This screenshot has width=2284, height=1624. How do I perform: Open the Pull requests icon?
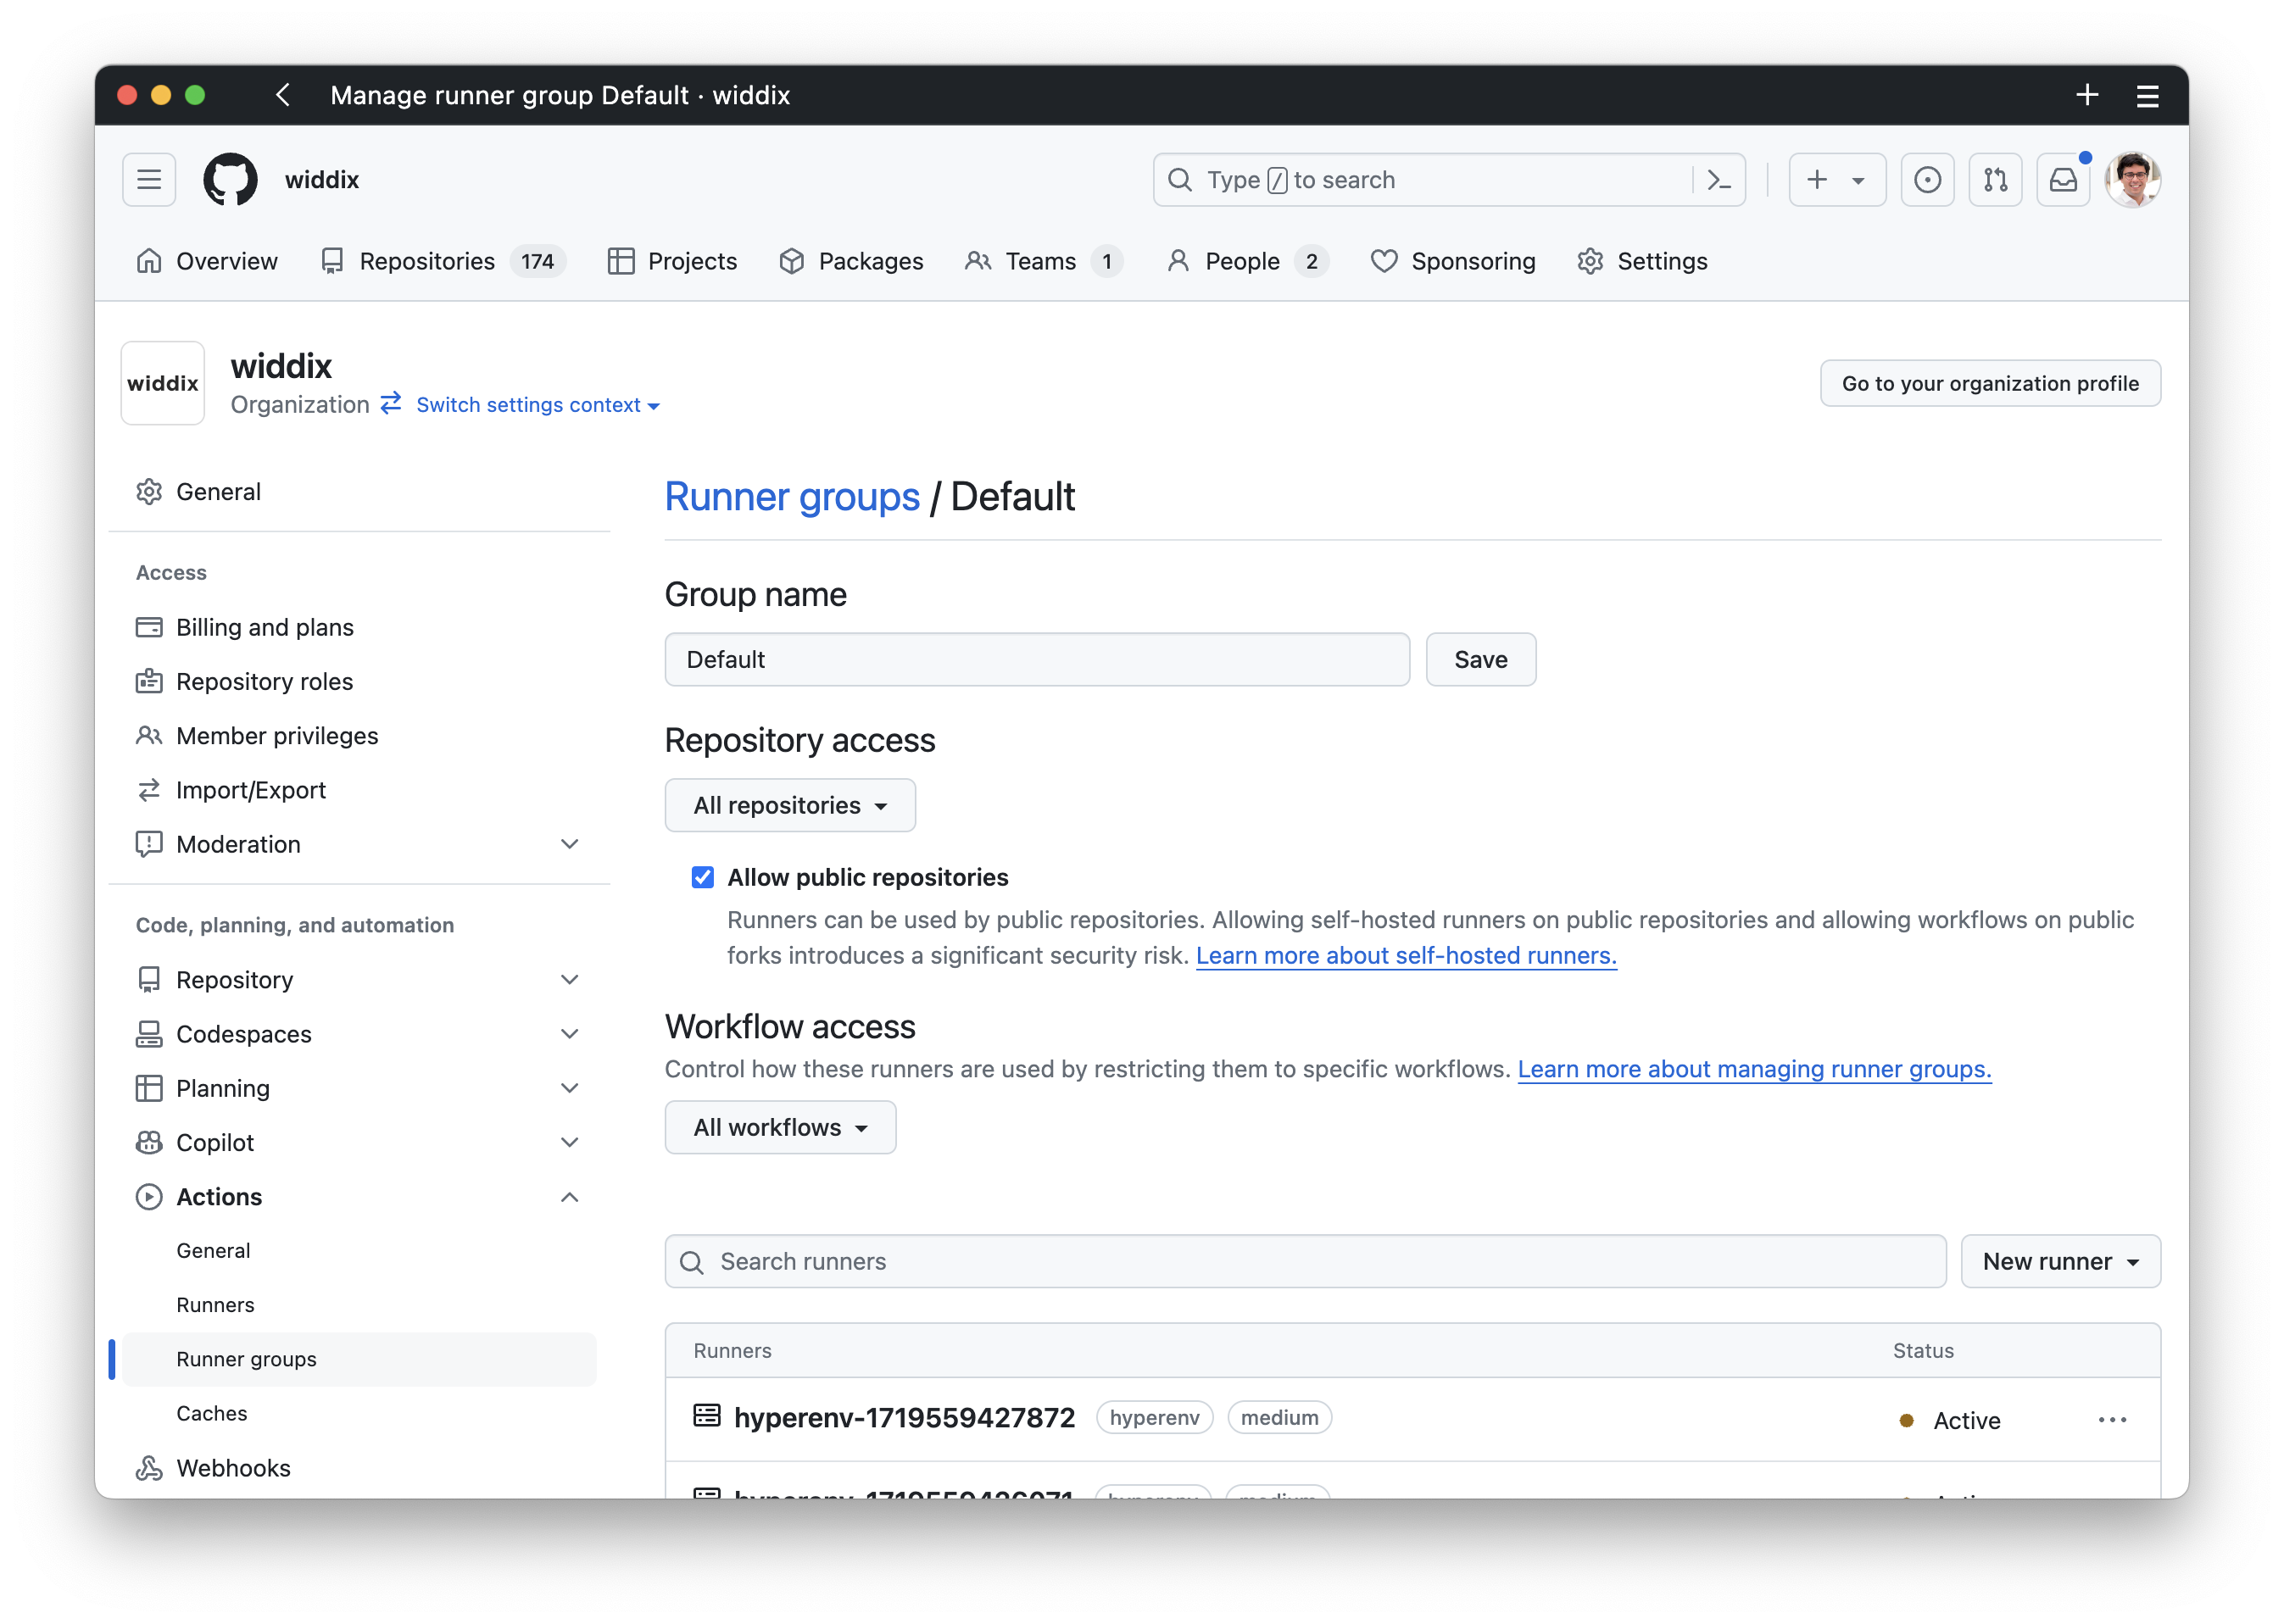click(1995, 180)
